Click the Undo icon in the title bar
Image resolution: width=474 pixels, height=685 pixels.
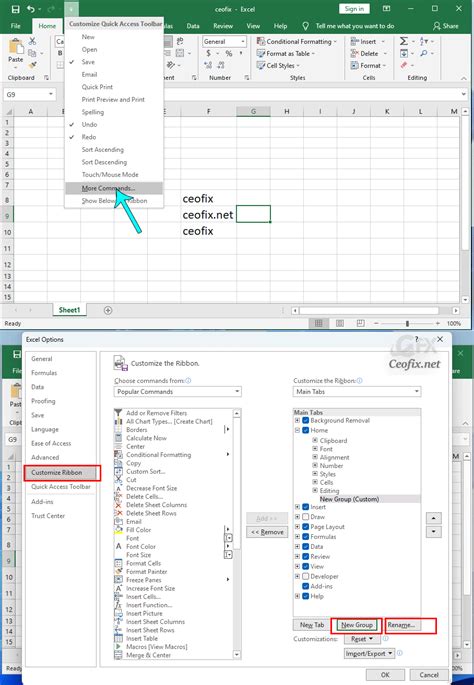coord(30,9)
